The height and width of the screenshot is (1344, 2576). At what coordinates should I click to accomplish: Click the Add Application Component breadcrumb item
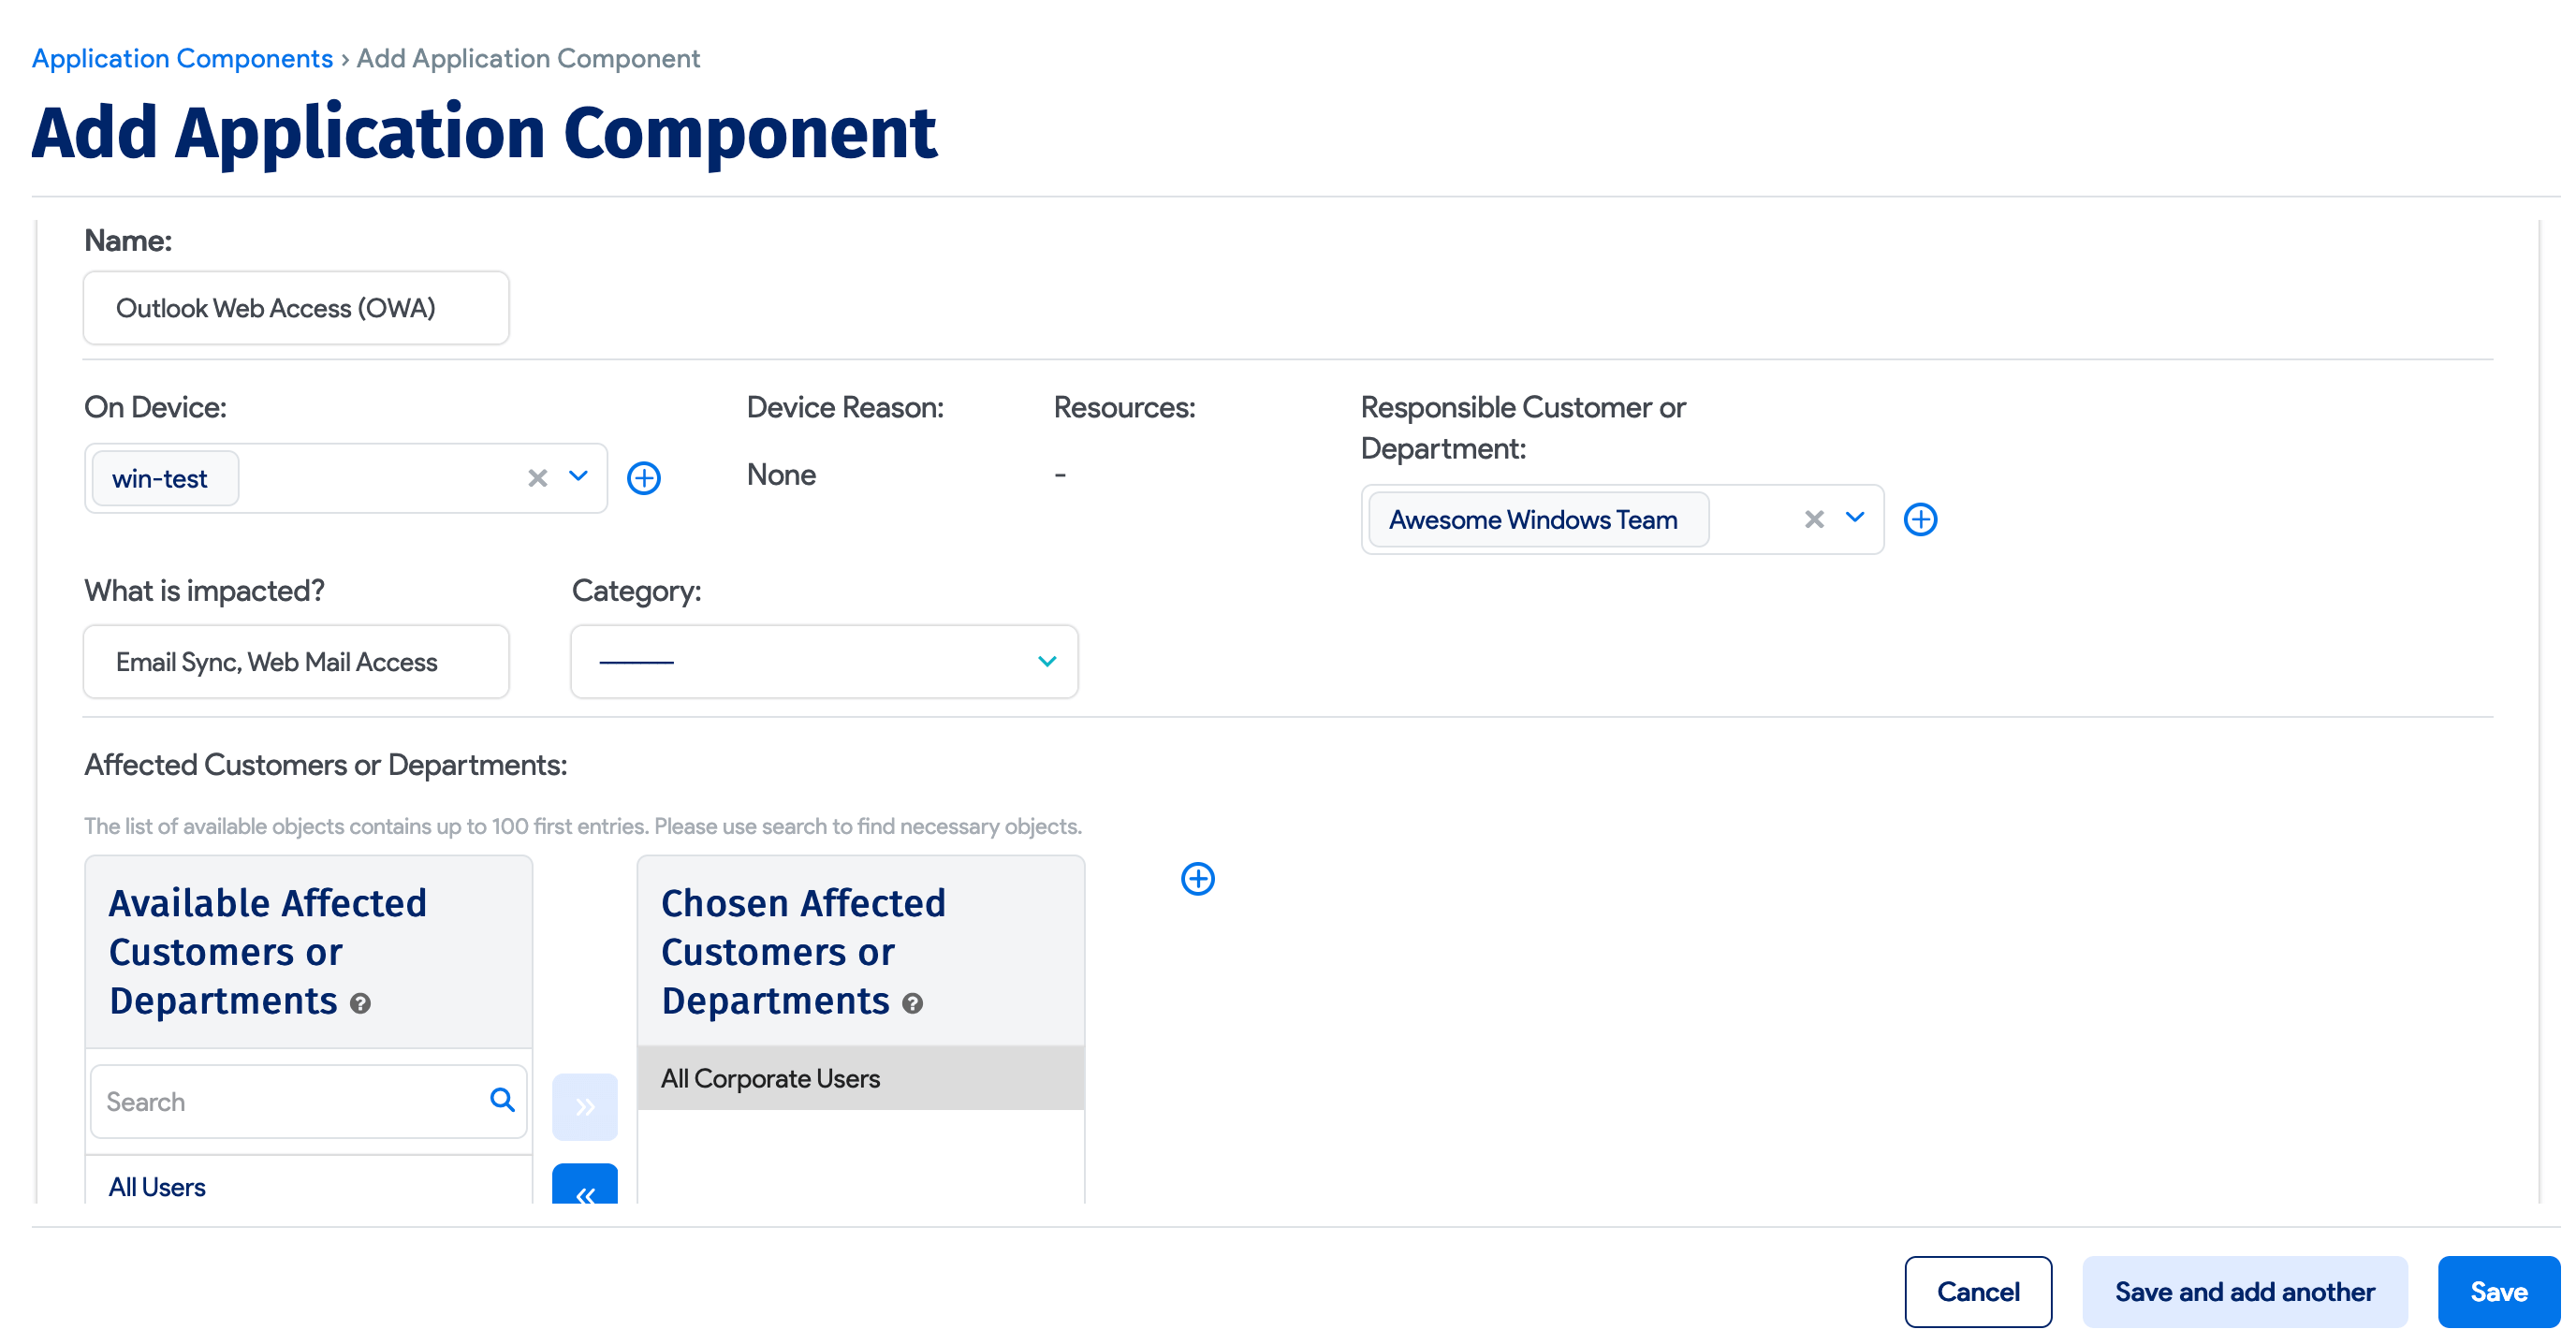pos(528,57)
